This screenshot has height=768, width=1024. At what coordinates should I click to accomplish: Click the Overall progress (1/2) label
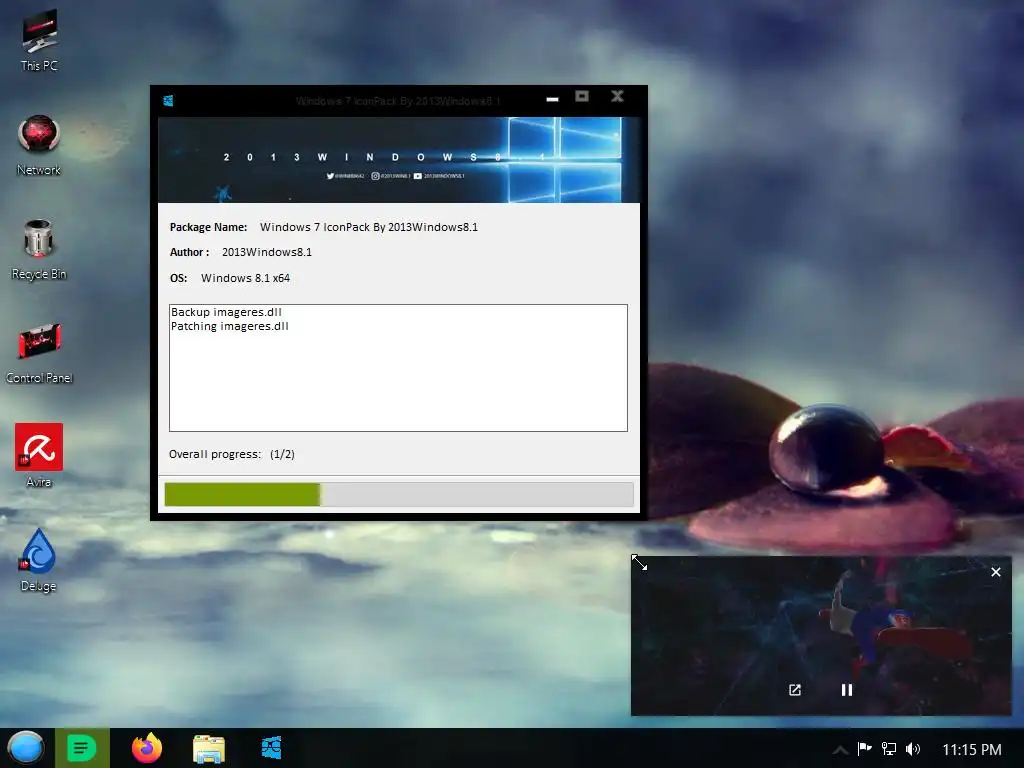(232, 454)
